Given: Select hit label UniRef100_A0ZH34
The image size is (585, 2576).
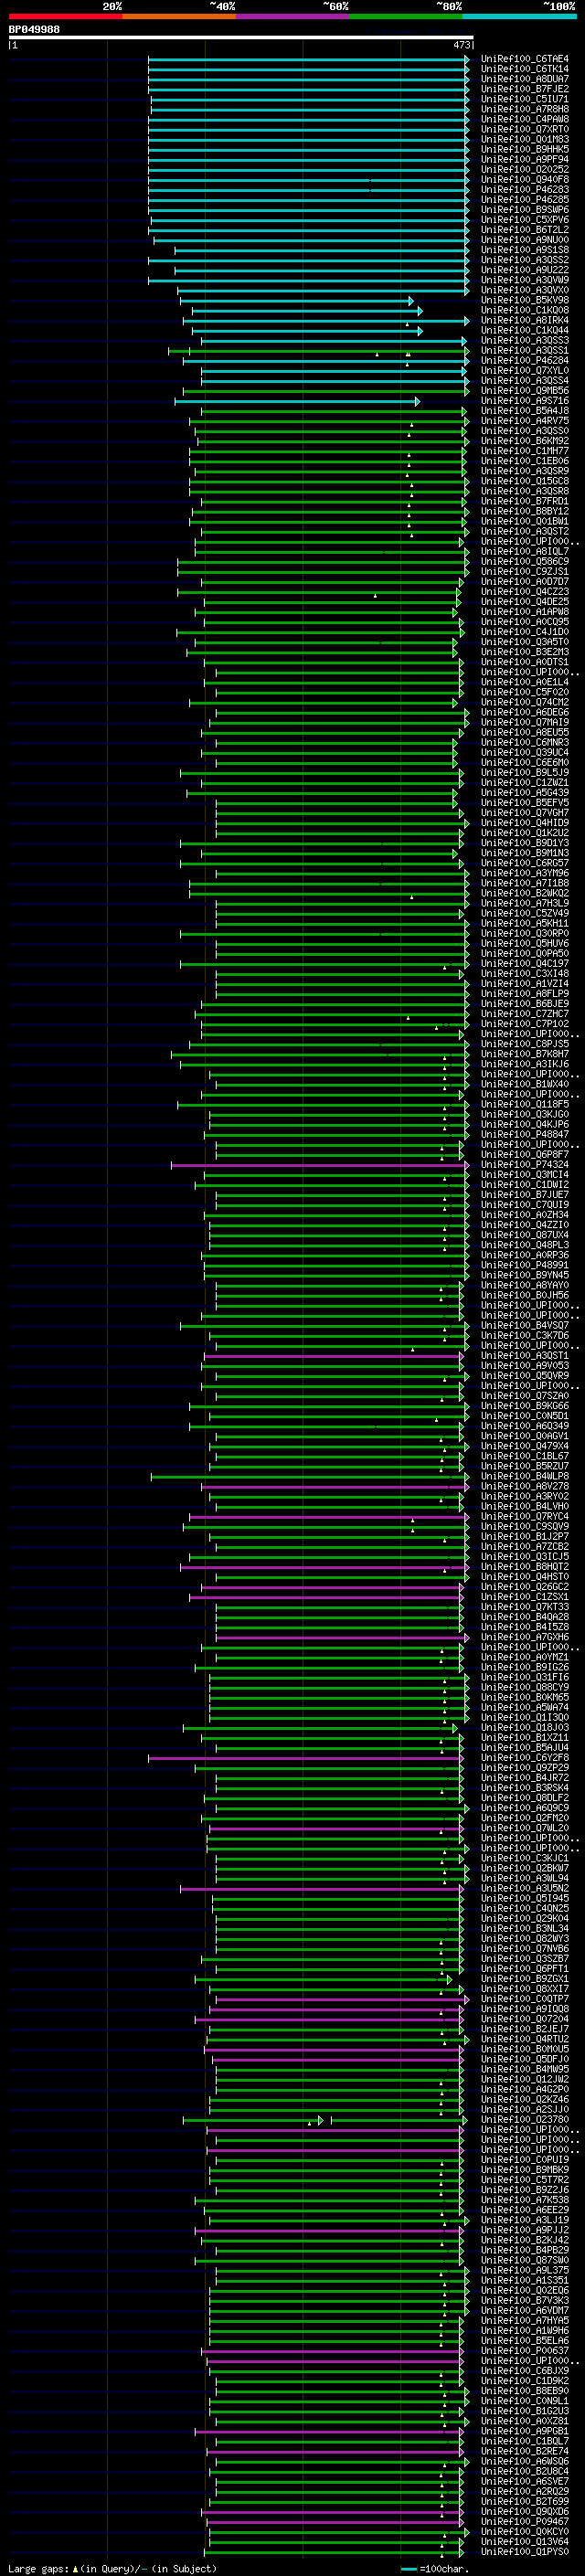Looking at the screenshot, I should [525, 1214].
